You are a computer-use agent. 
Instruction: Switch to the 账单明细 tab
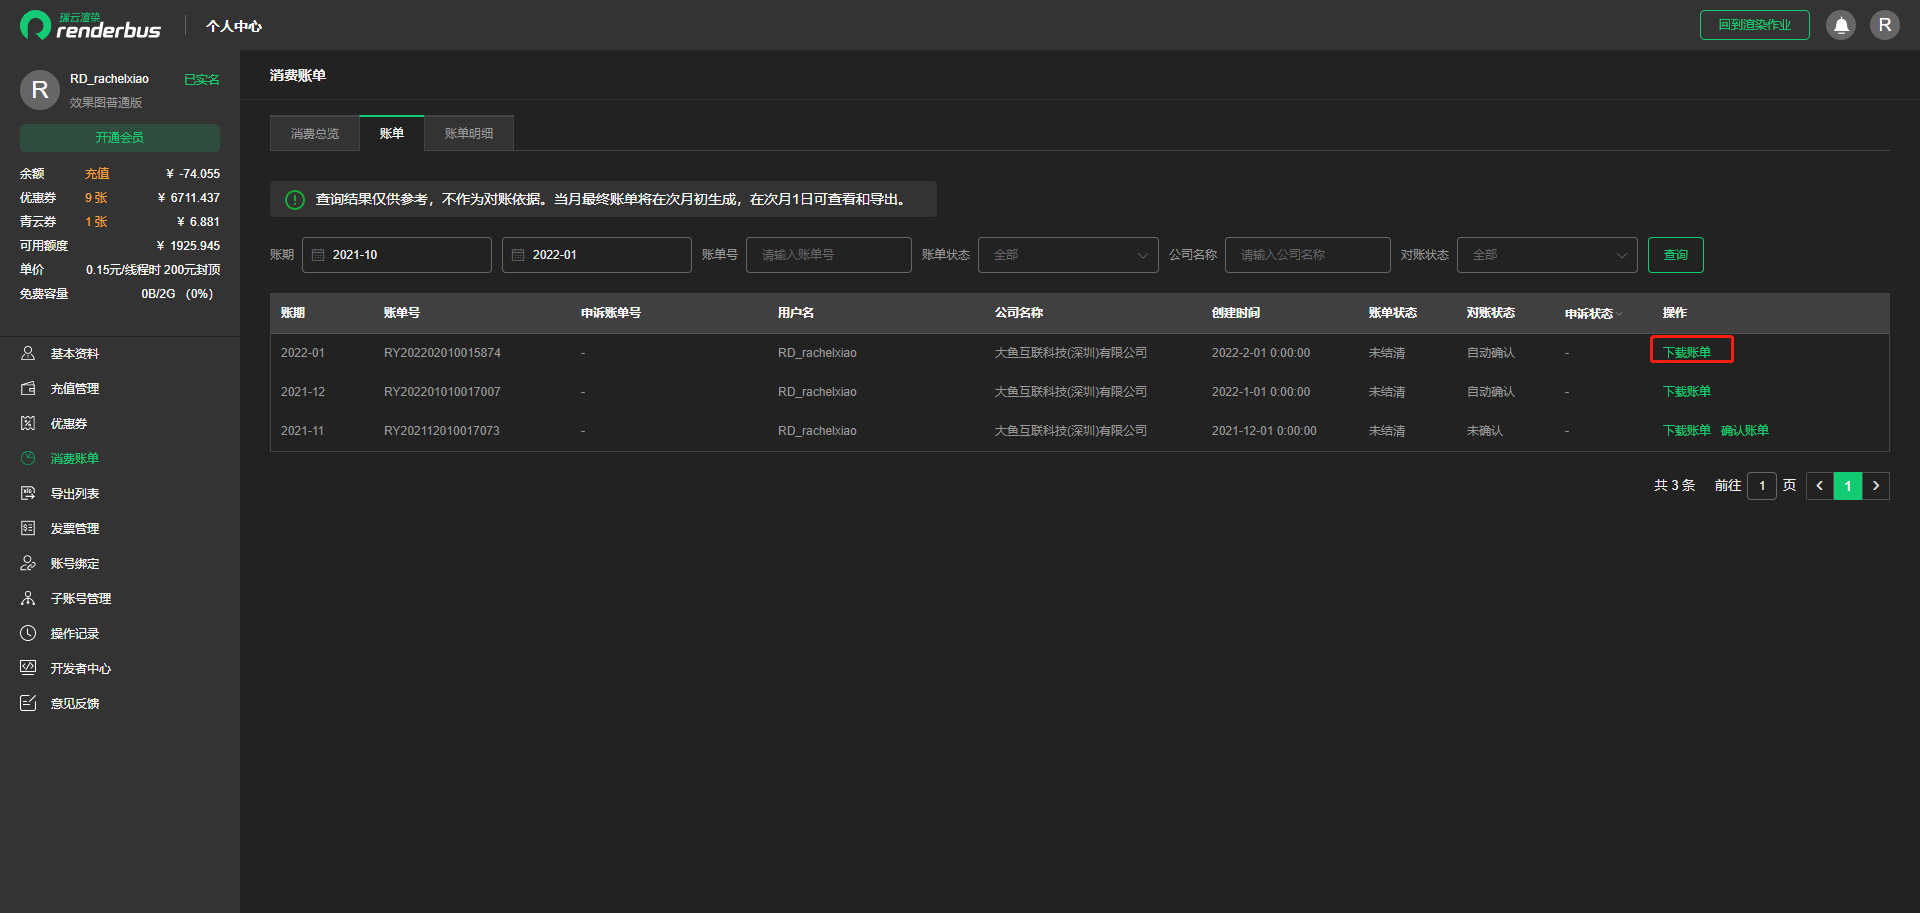point(469,133)
